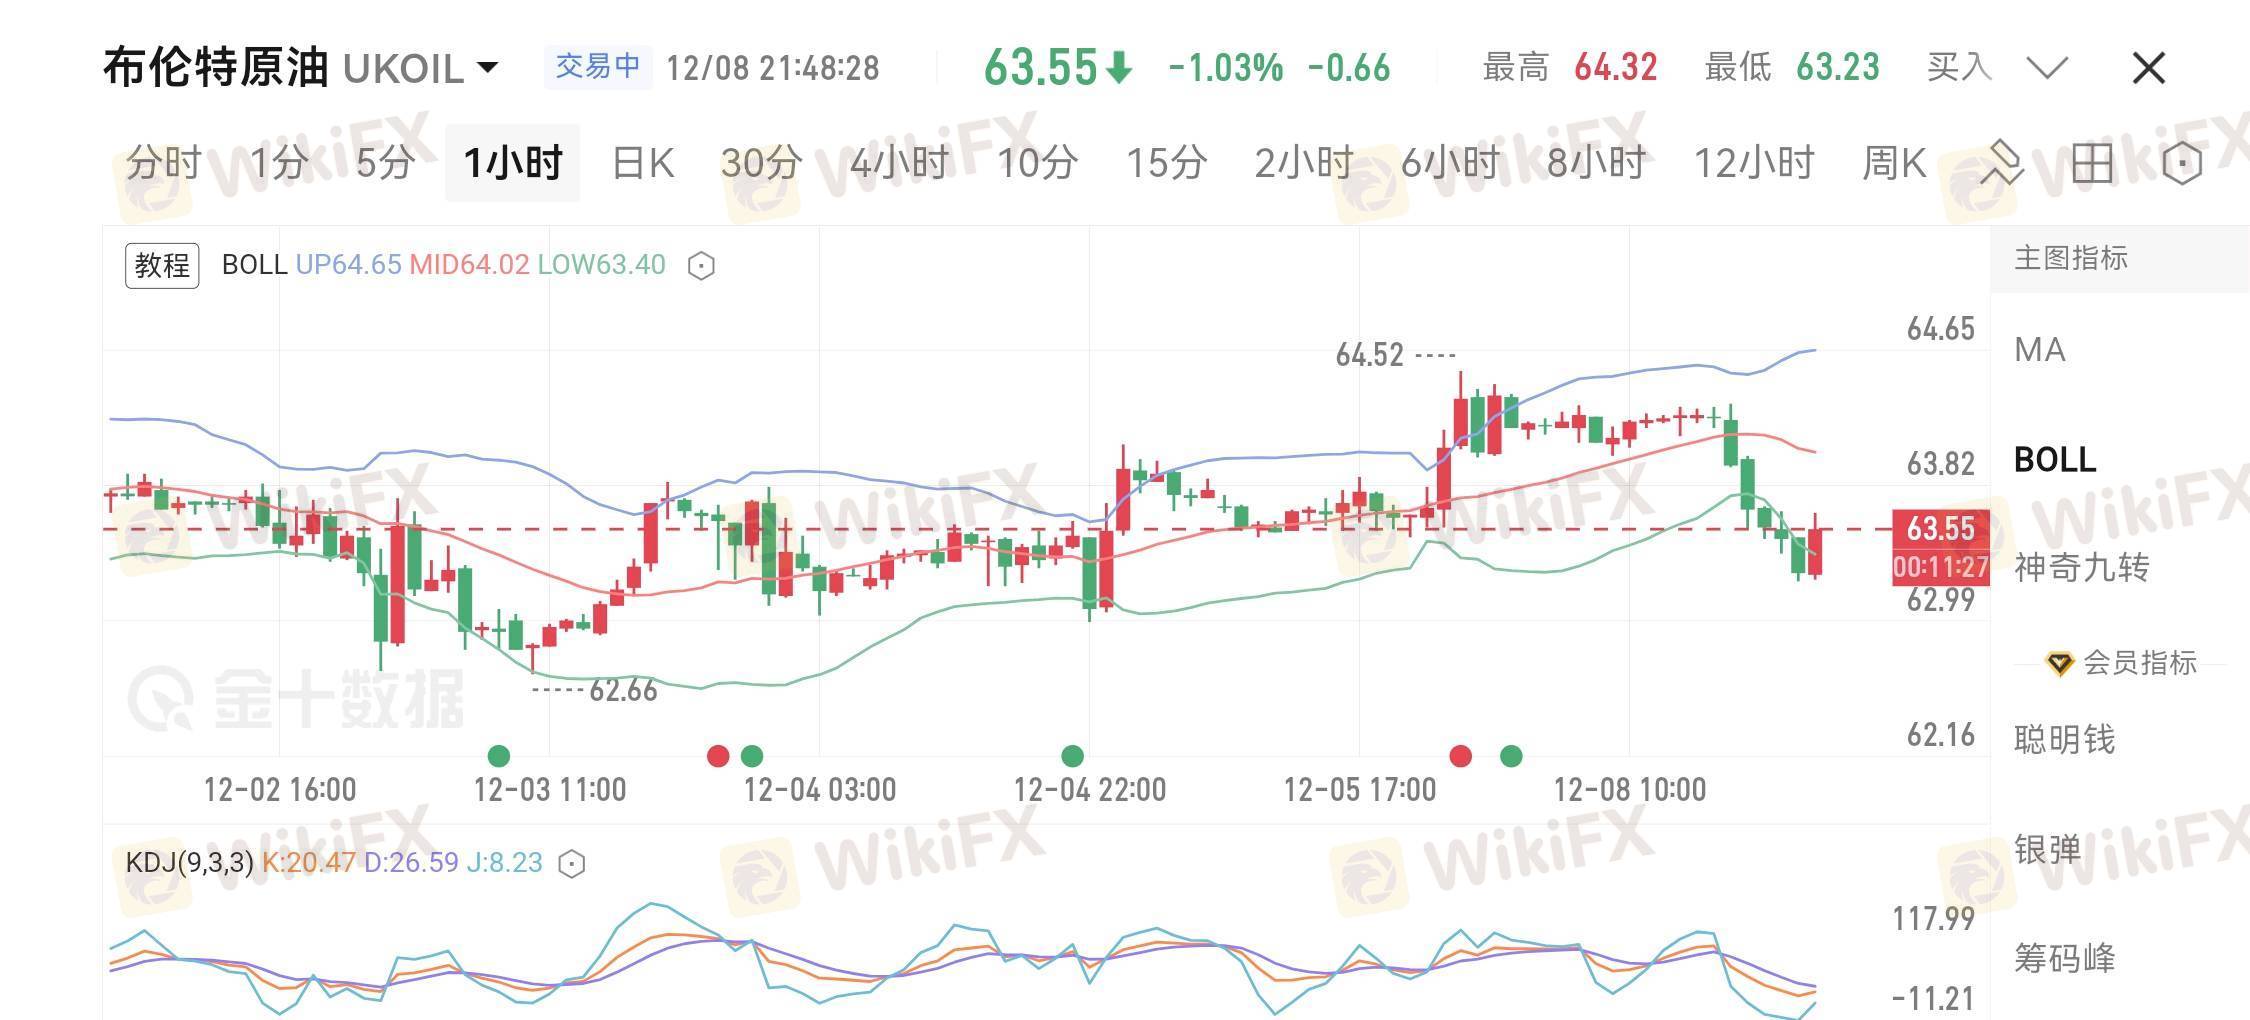The height and width of the screenshot is (1020, 2250).
Task: Click the KDJ D:26.59 value
Action: pos(411,863)
